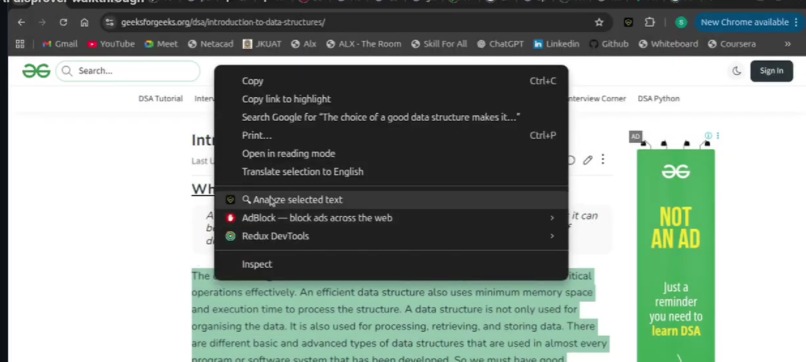Go back using the browser back arrow

point(21,23)
